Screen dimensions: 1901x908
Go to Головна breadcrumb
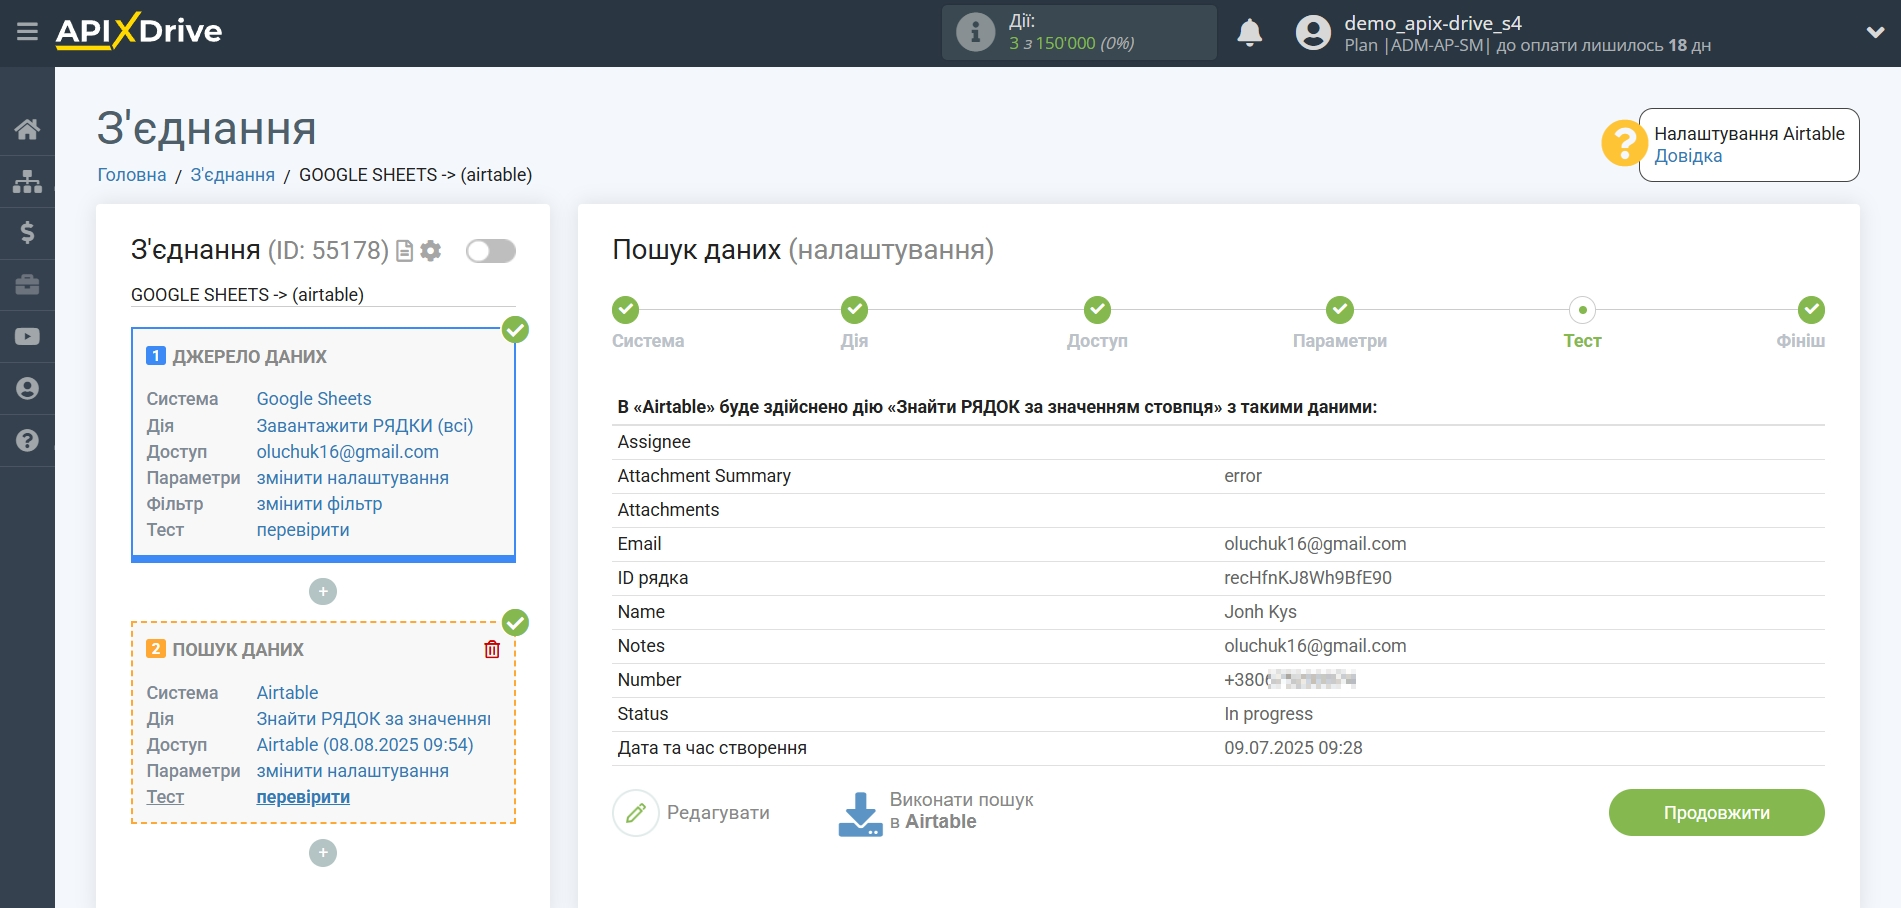[132, 175]
